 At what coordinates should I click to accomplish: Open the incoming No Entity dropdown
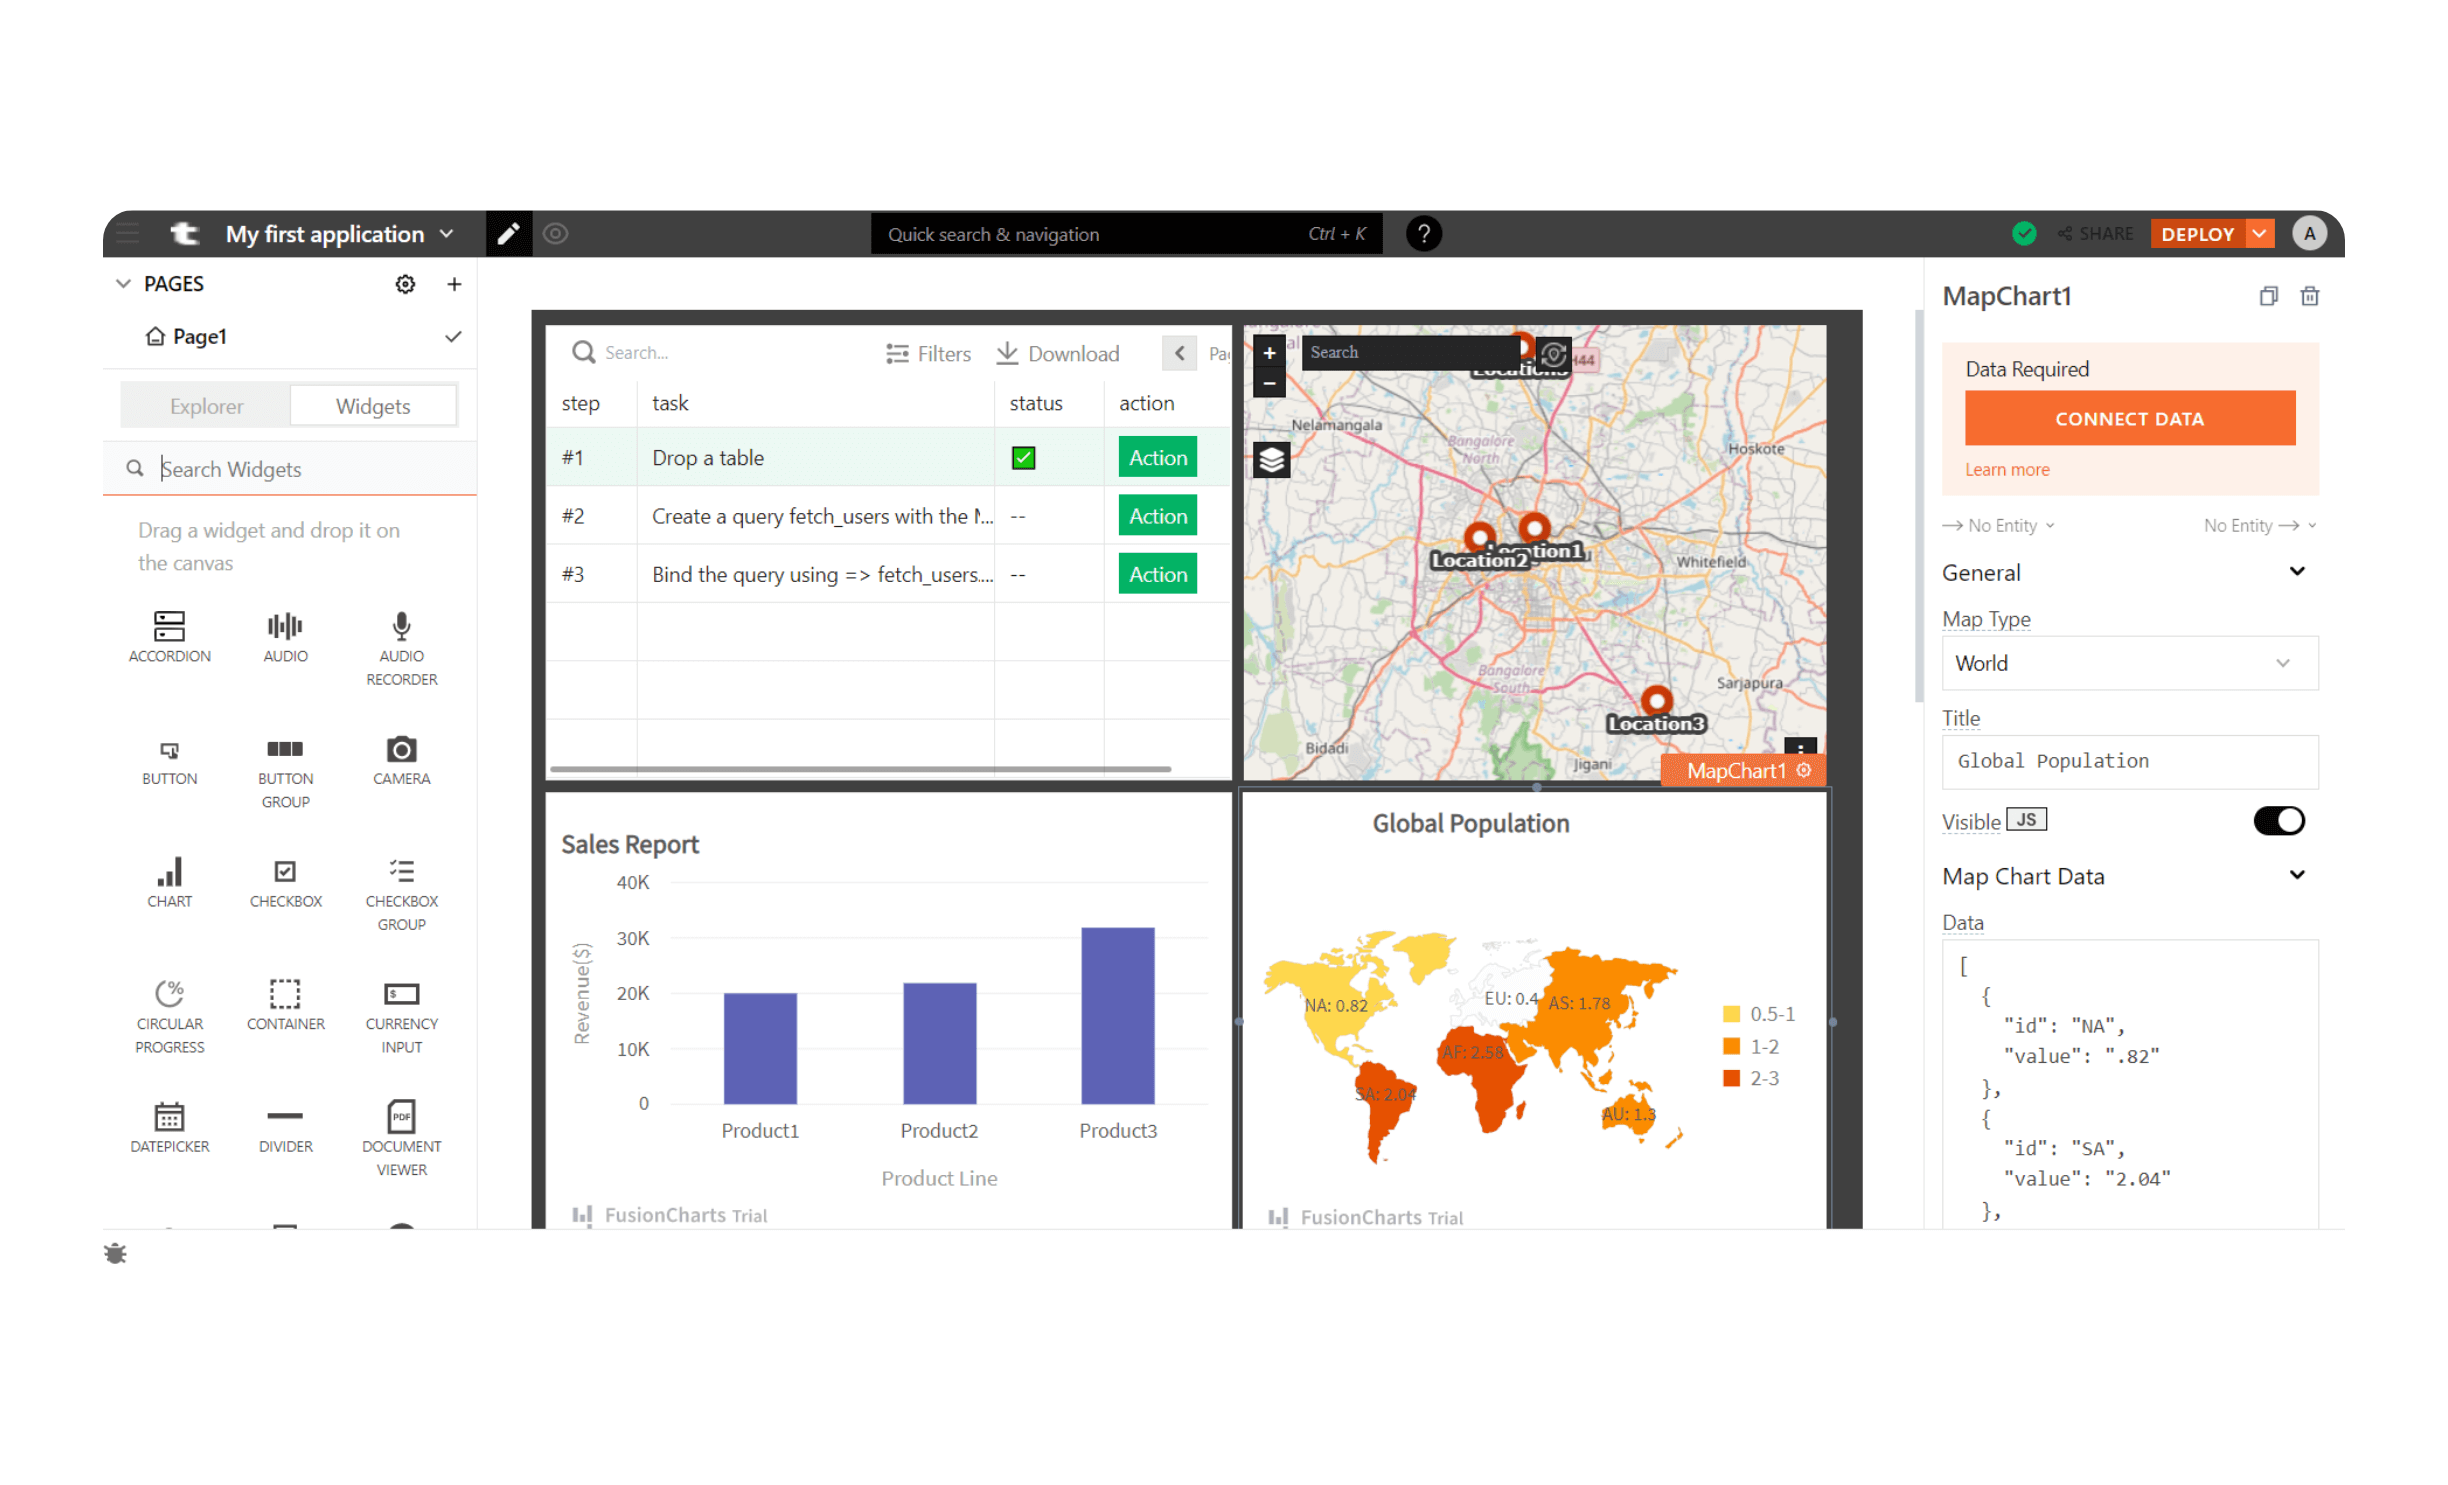point(1999,526)
